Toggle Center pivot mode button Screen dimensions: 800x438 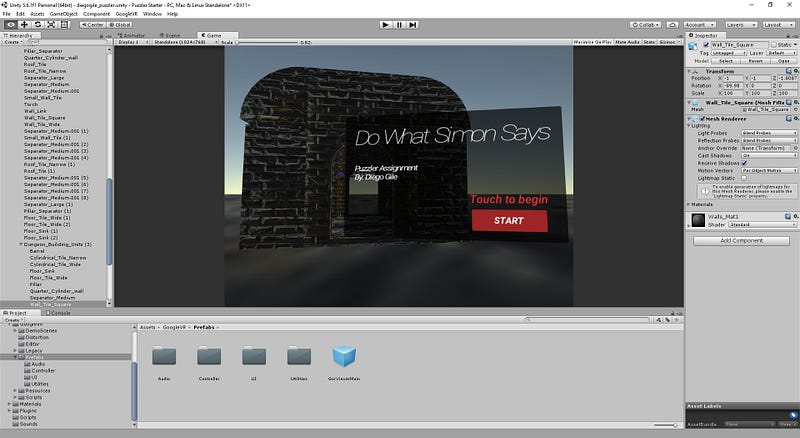(x=92, y=25)
